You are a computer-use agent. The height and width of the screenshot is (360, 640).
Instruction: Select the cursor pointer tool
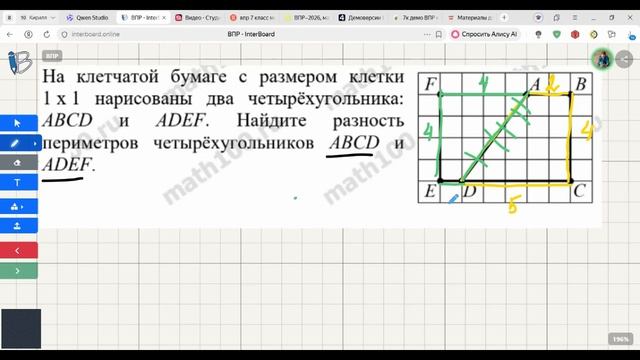point(18,123)
